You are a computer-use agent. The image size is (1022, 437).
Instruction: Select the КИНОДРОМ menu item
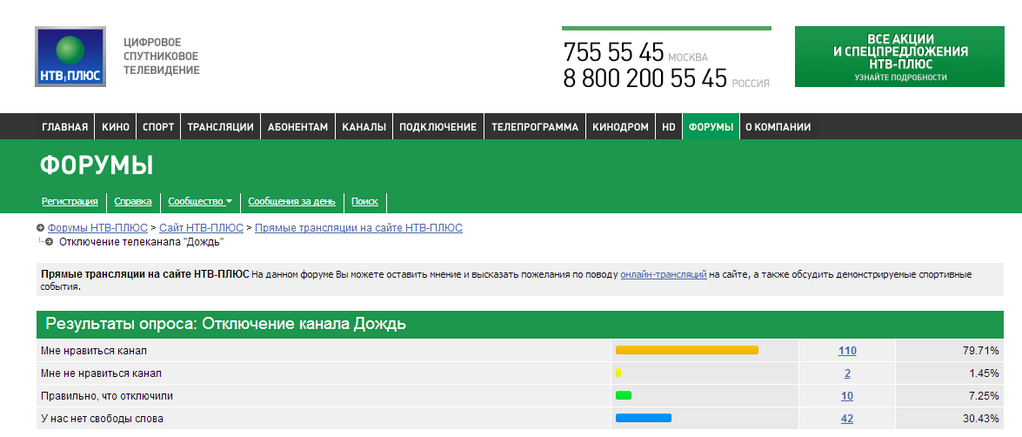click(x=620, y=127)
